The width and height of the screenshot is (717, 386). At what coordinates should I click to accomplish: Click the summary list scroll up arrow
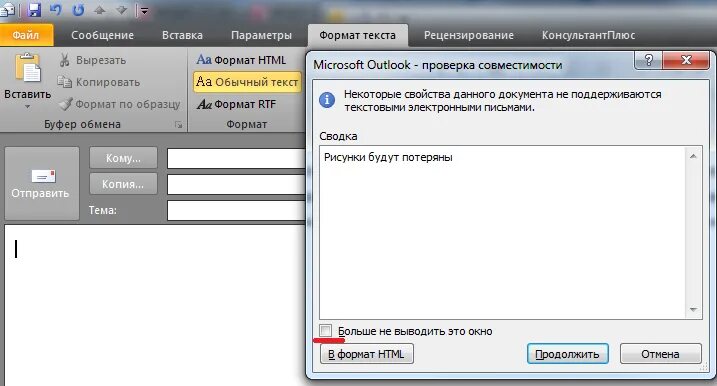pyautogui.click(x=693, y=156)
